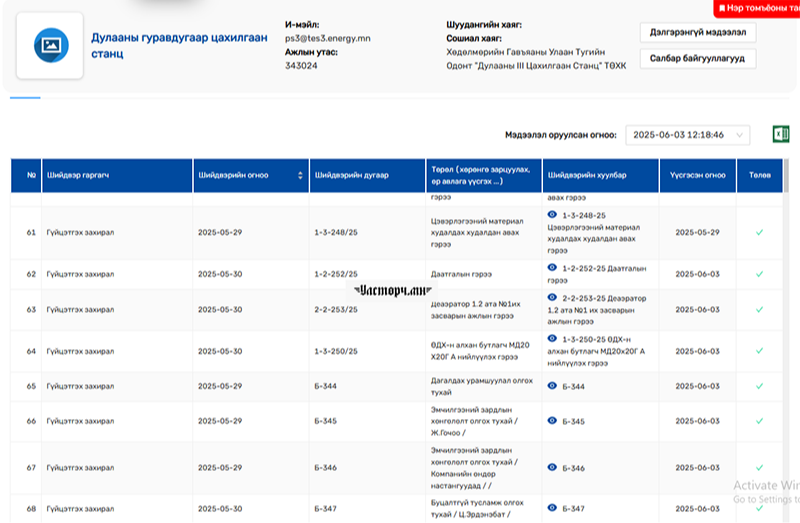The width and height of the screenshot is (800, 523).
Task: View attachment eye icon for 1-3-248-25
Action: tap(552, 214)
